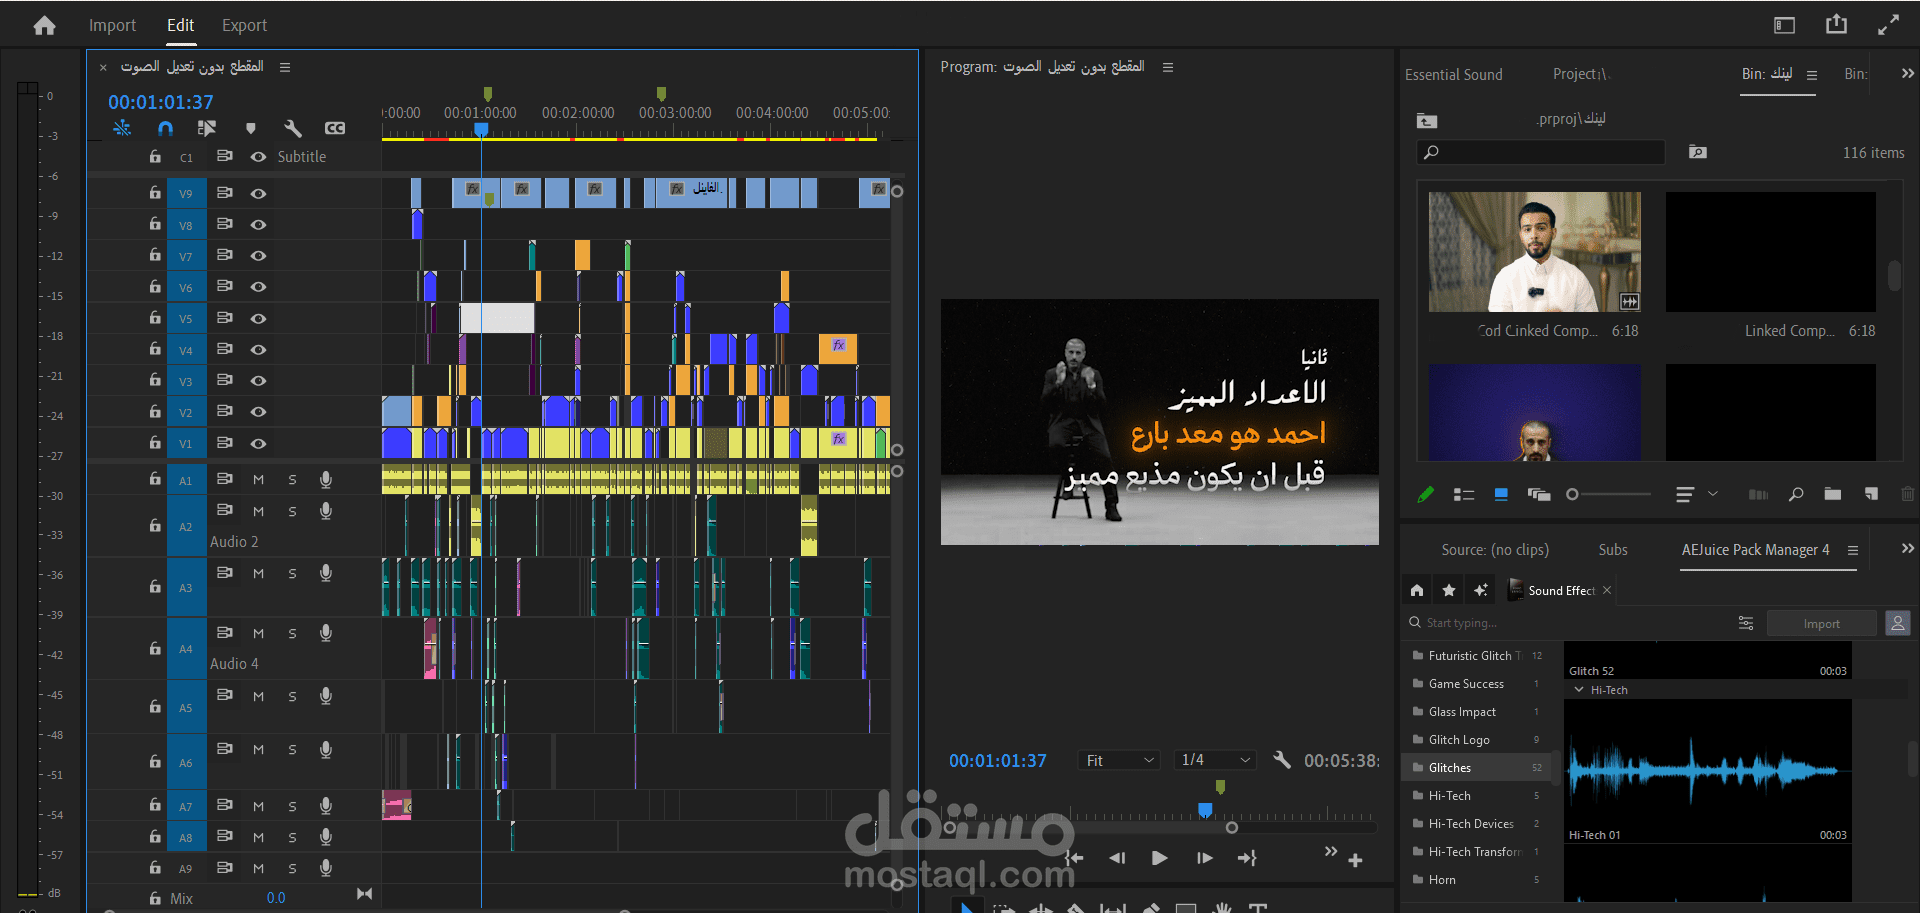Go to In point in Program monitor
Viewport: 1920px width, 913px height.
pos(1074,858)
